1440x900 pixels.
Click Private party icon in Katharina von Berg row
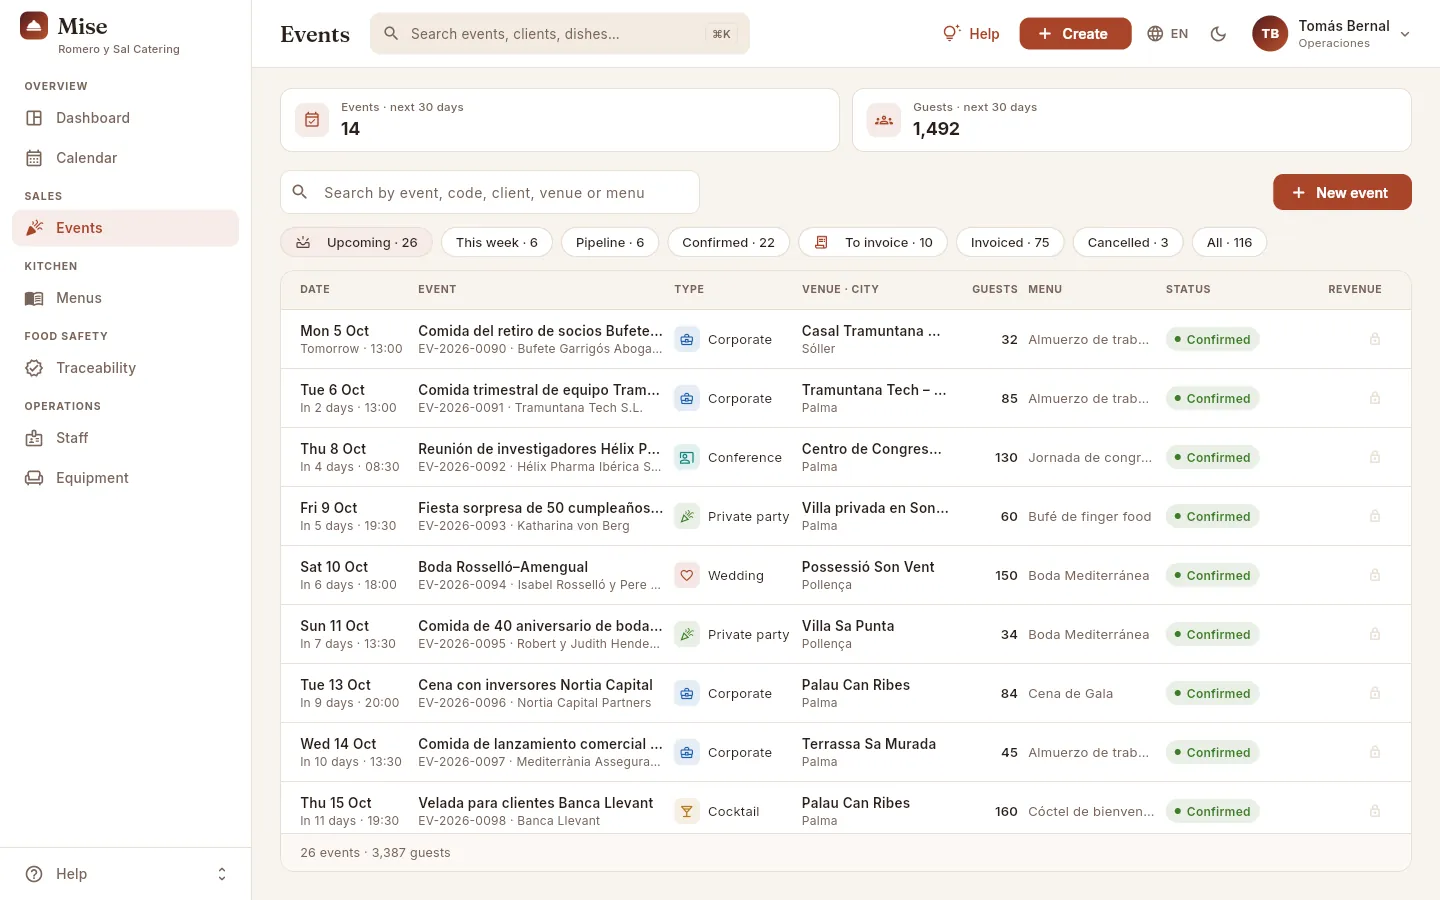(x=687, y=517)
